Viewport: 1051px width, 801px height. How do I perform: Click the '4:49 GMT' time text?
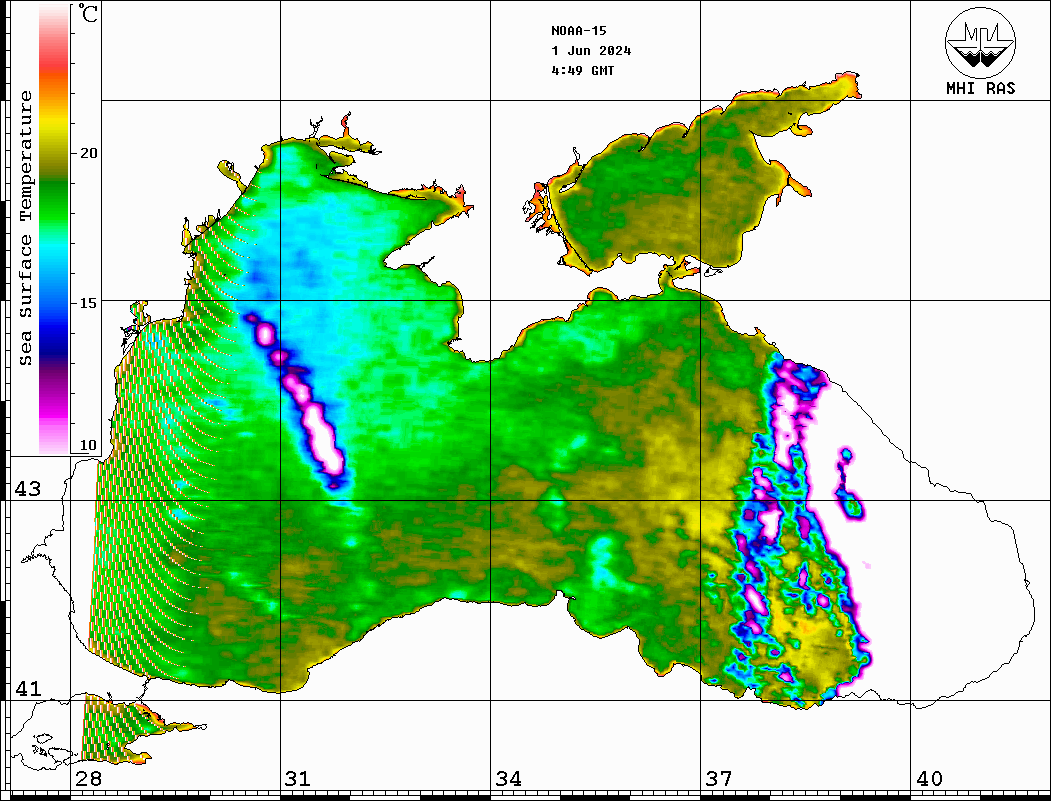(582, 70)
